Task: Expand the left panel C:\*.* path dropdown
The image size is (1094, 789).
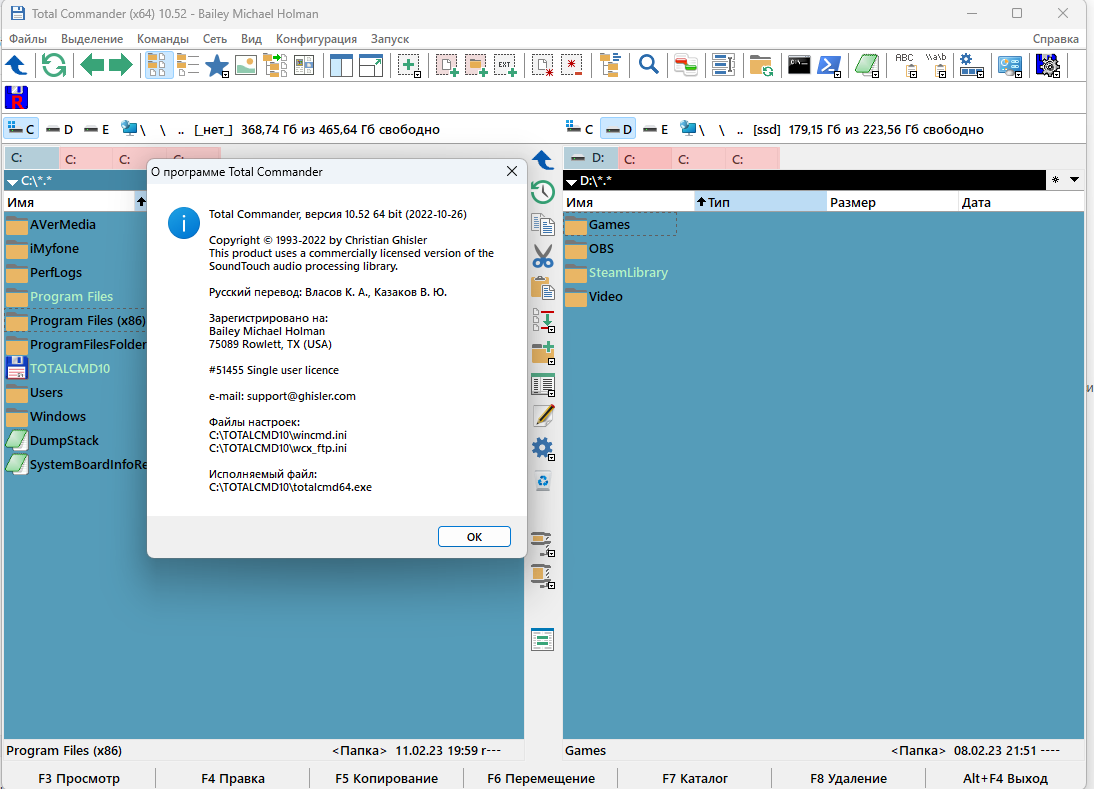Action: point(13,181)
